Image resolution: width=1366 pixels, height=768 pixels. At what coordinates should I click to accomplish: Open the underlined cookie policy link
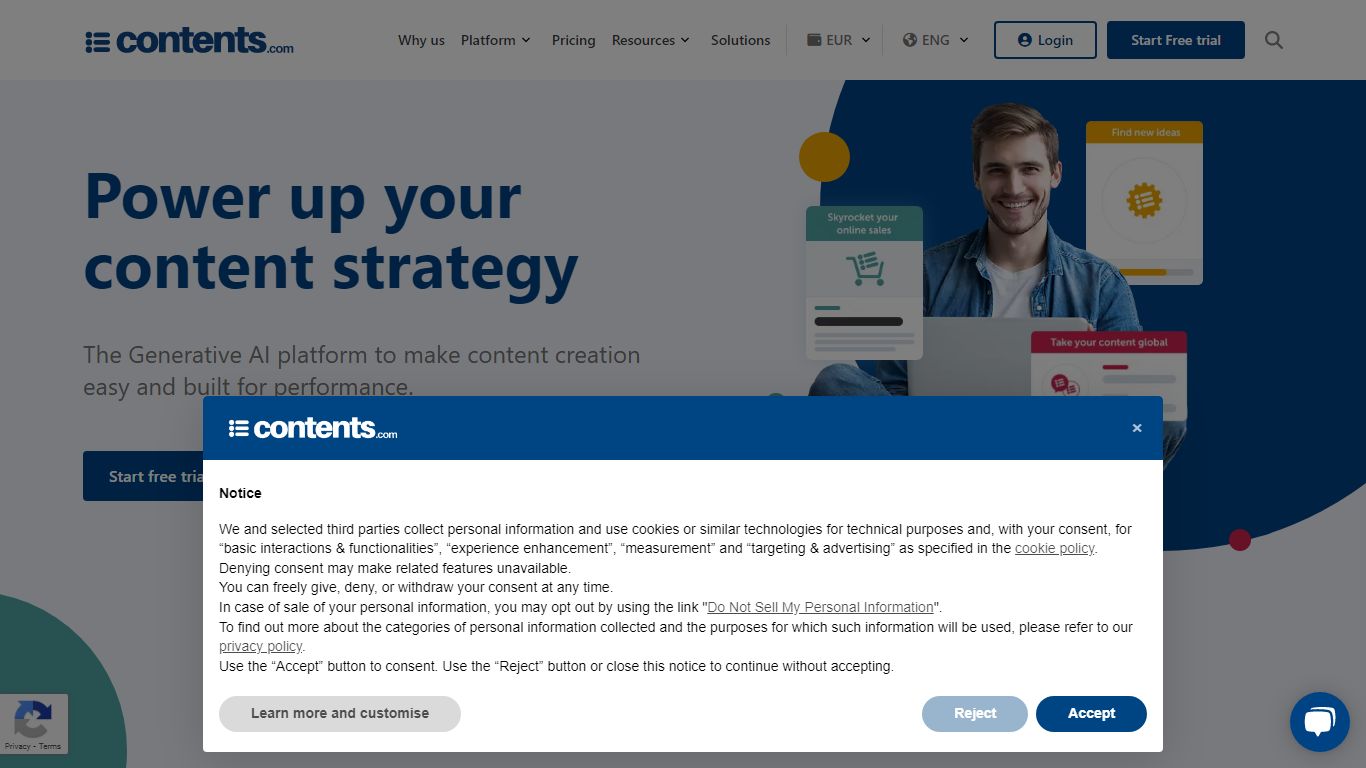(1054, 548)
